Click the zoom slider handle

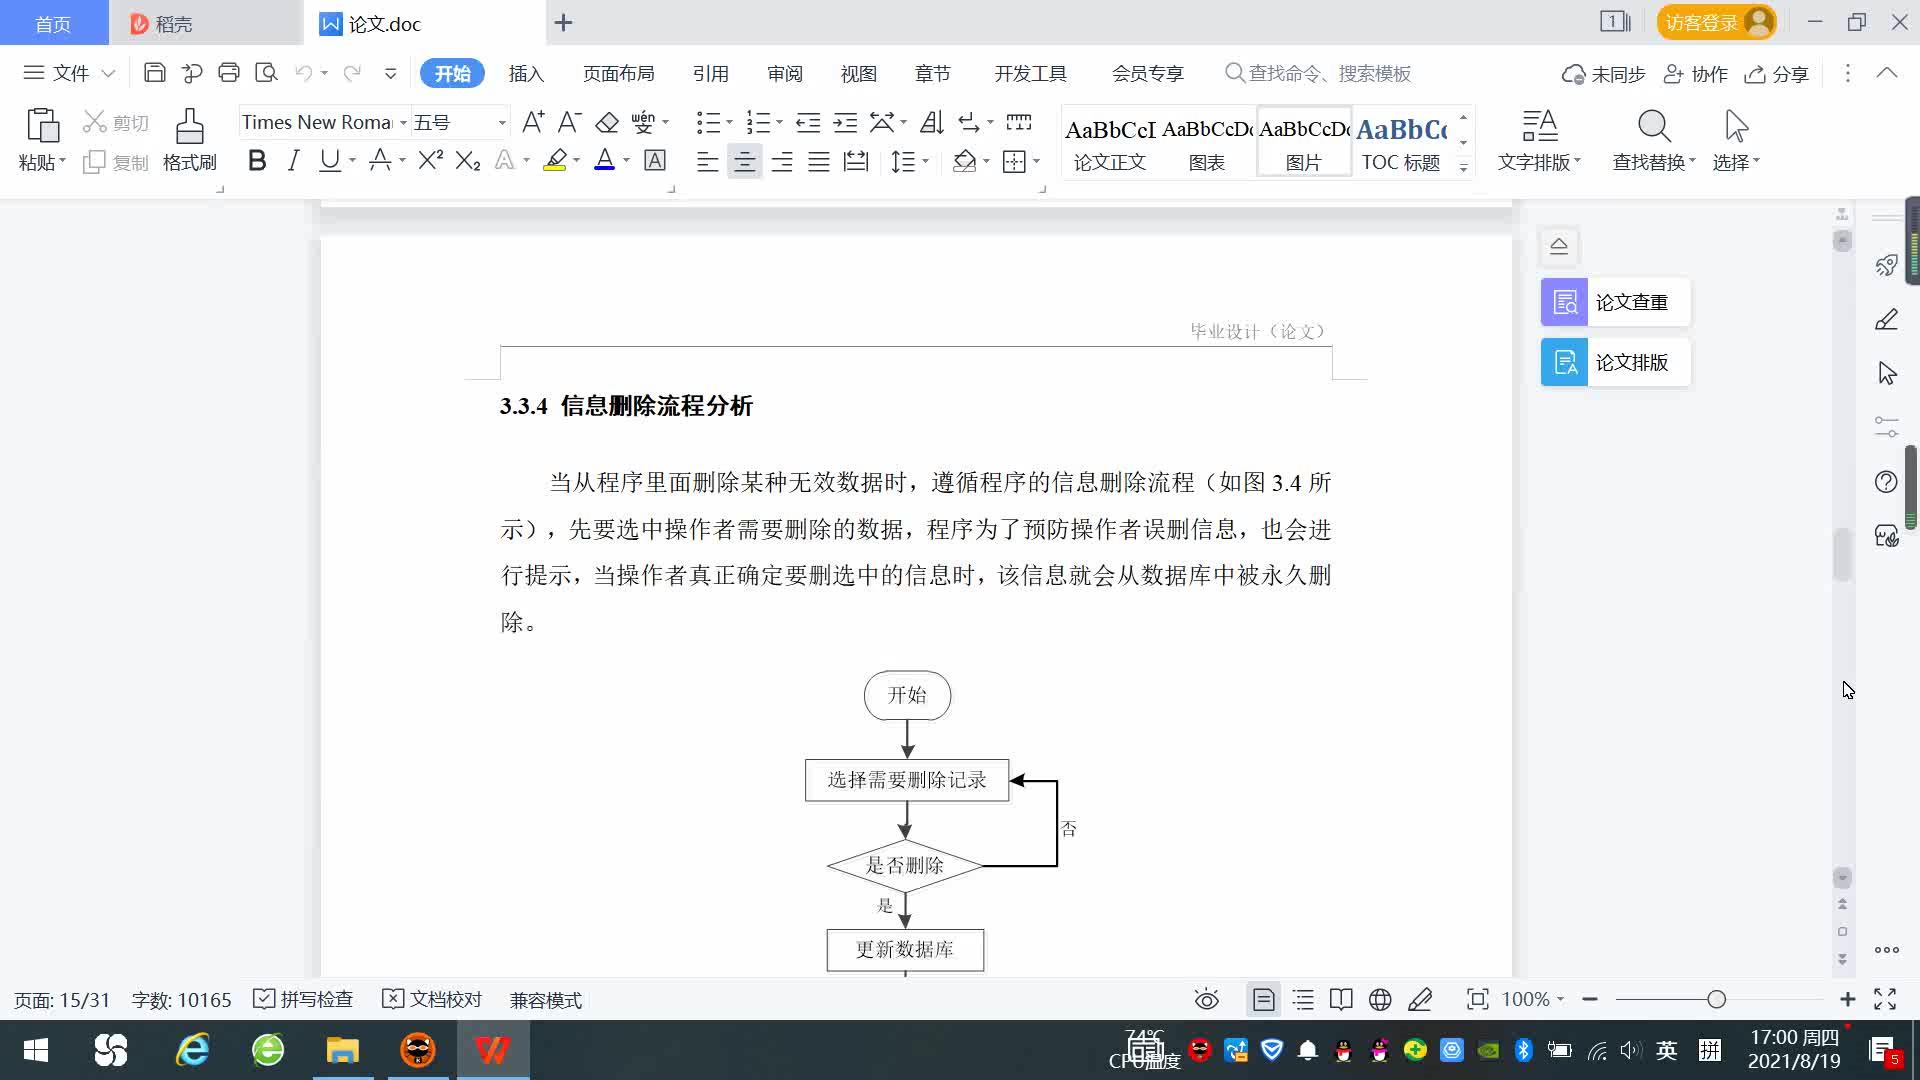(x=1716, y=1000)
